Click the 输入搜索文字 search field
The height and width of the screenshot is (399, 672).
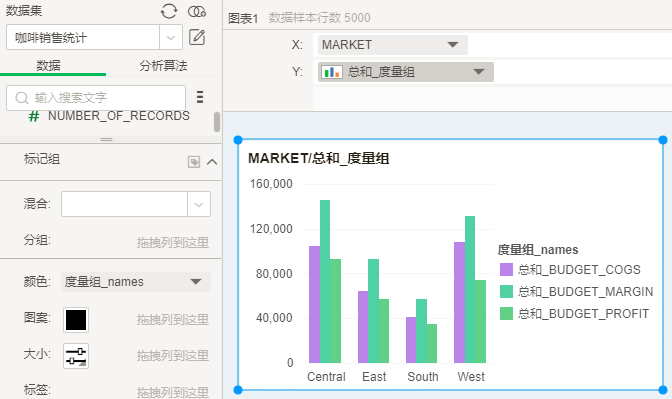[96, 98]
